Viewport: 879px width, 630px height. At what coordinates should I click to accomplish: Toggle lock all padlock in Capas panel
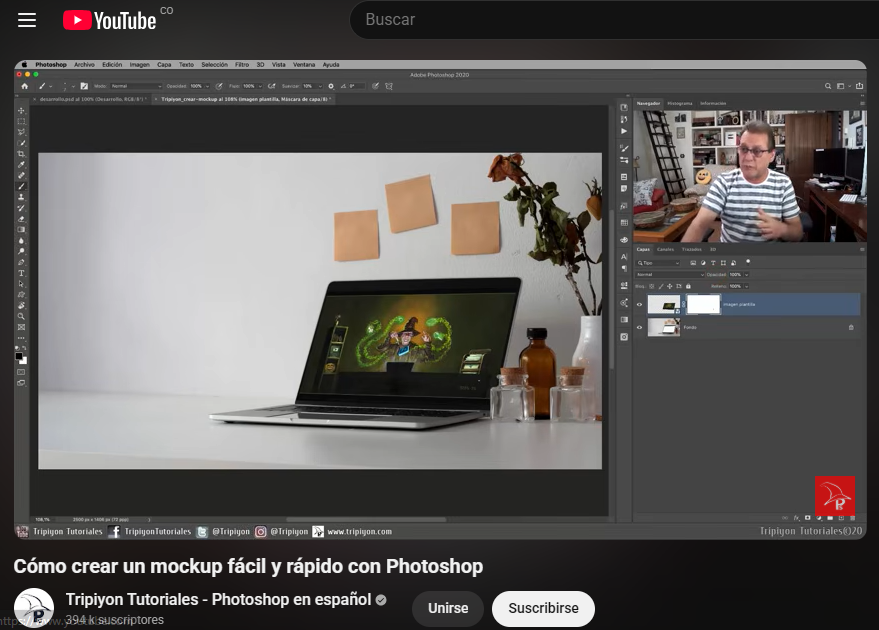[688, 286]
